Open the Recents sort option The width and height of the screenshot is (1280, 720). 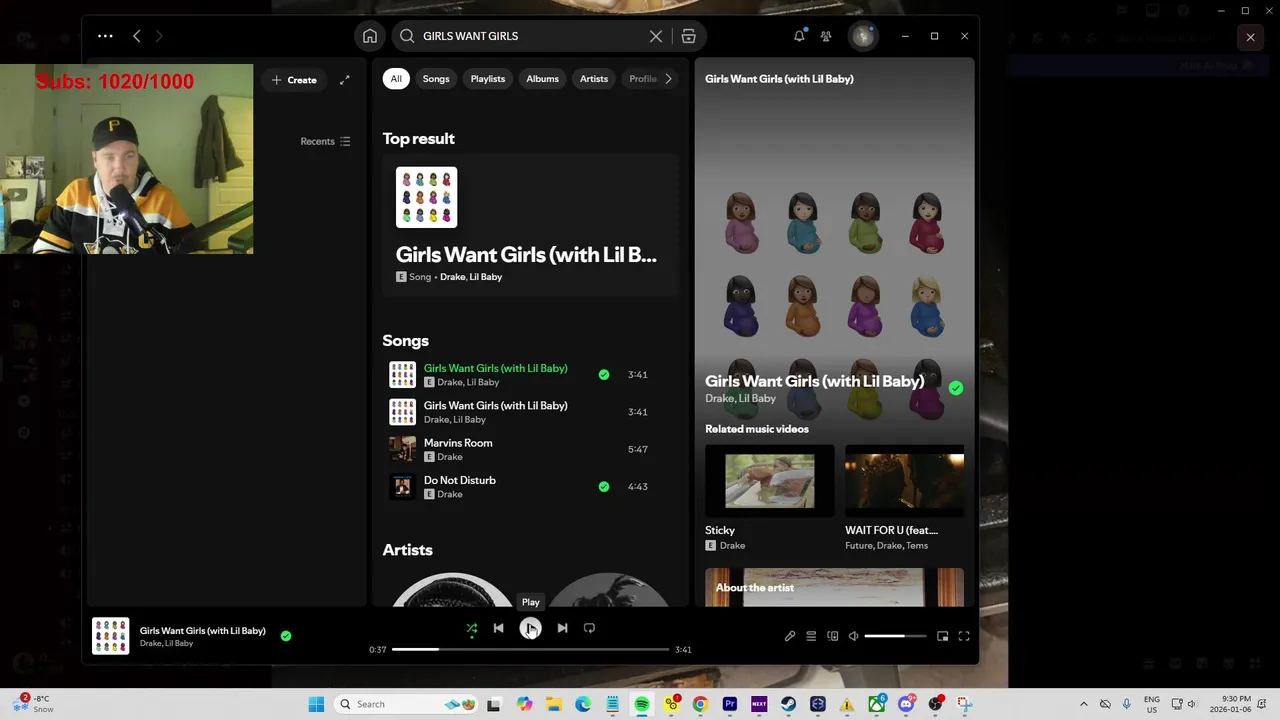(325, 141)
